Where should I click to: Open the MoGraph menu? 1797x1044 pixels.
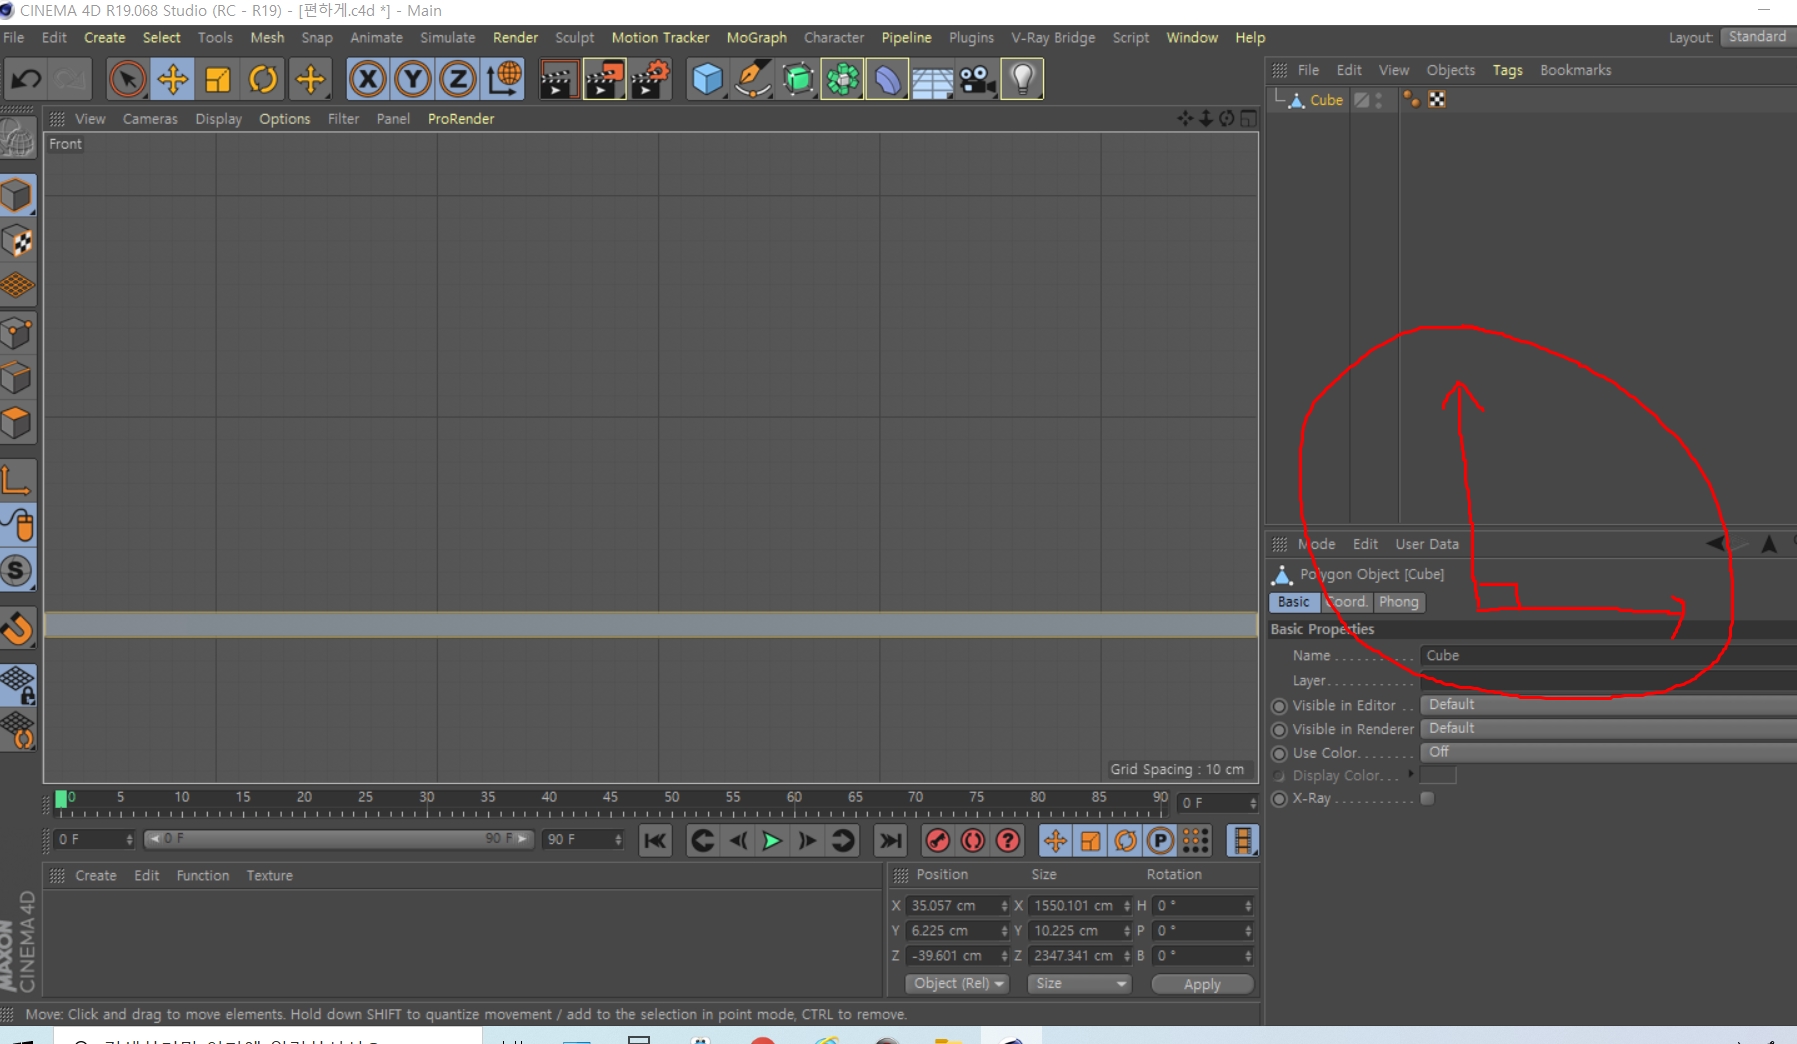(x=756, y=38)
